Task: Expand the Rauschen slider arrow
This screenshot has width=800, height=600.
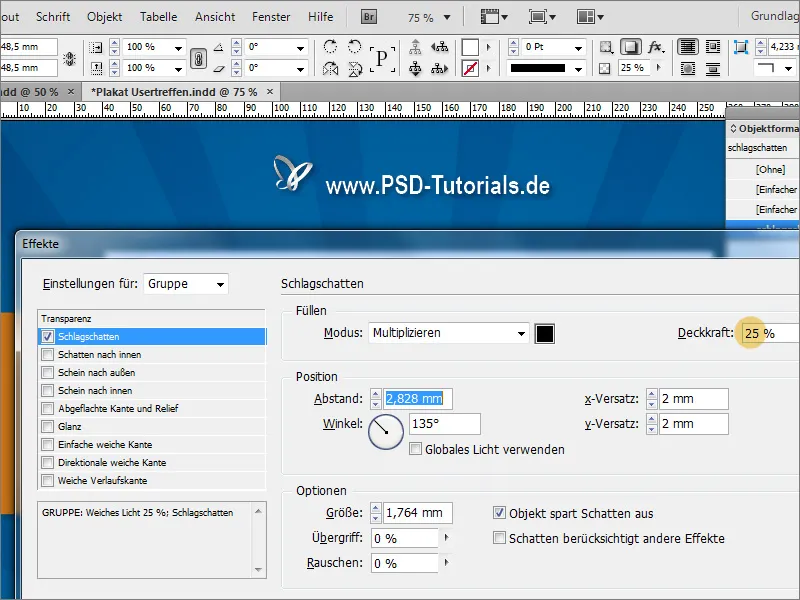Action: pyautogui.click(x=447, y=562)
